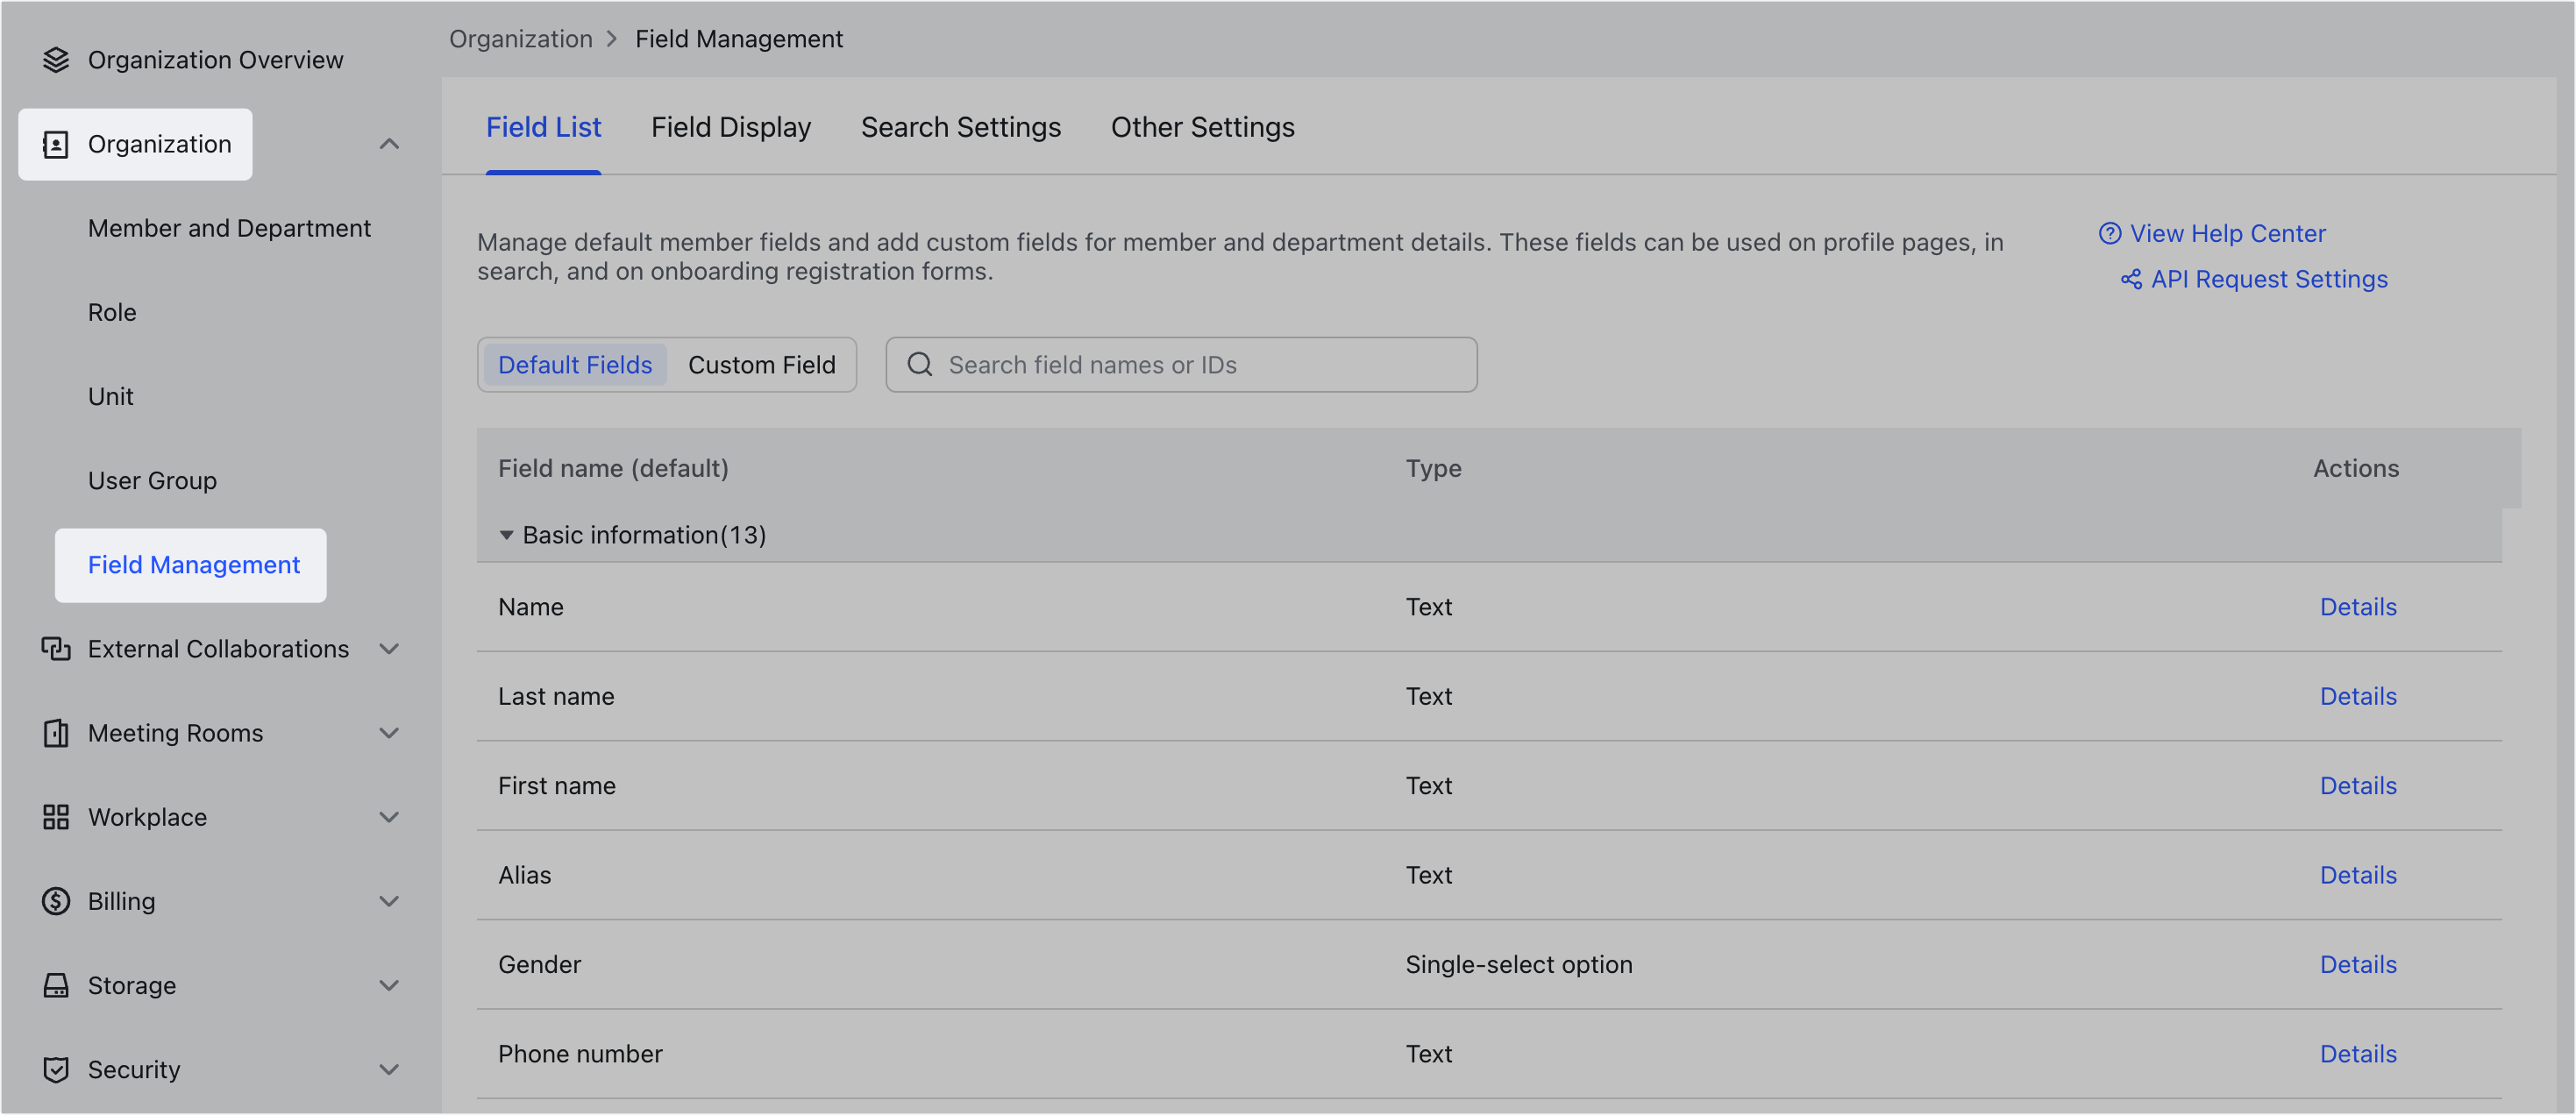The image size is (2576, 1115).
Task: Click the Organization contact-card icon
Action: pos(56,144)
